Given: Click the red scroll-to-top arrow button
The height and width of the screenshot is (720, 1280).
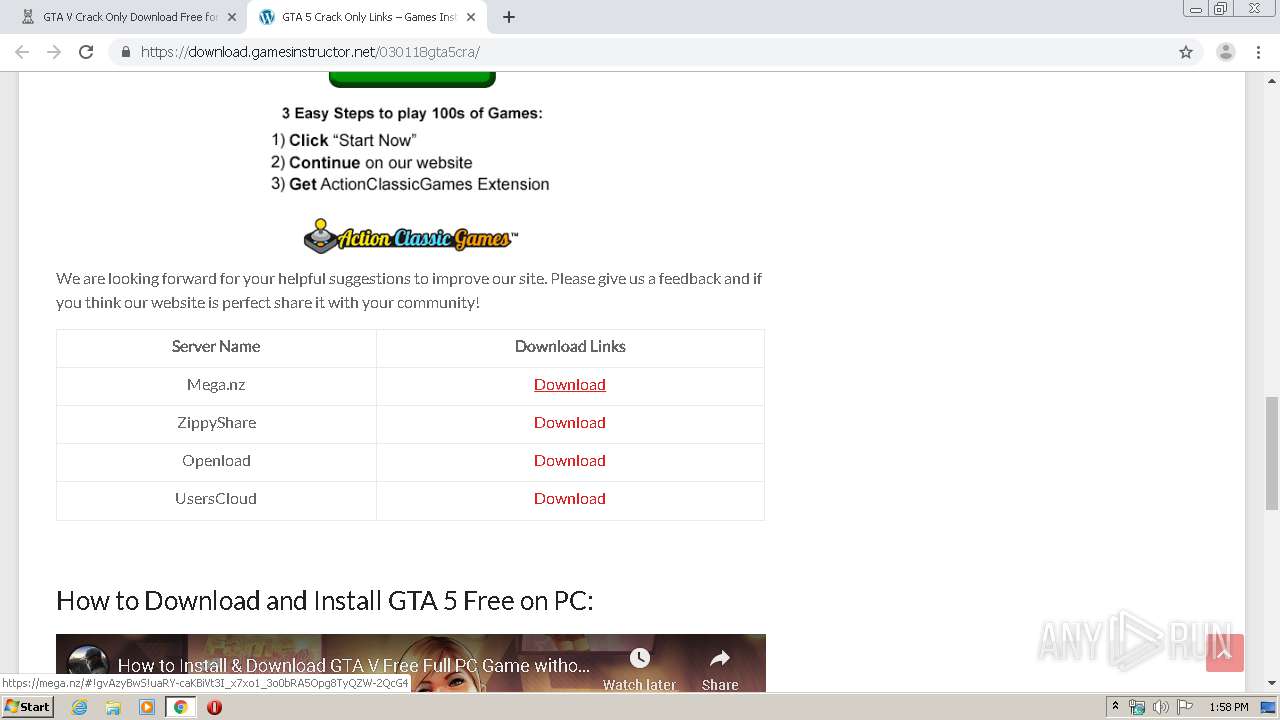Looking at the screenshot, I should point(1225,653).
